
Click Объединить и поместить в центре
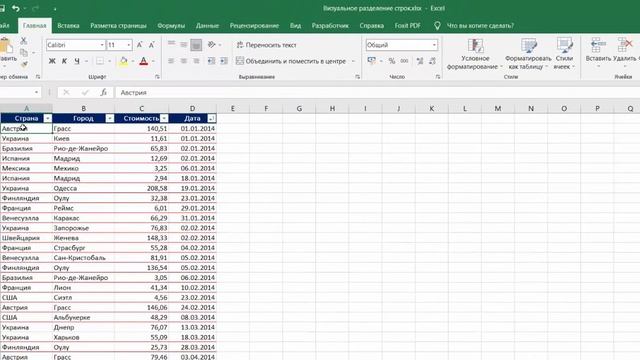point(291,61)
